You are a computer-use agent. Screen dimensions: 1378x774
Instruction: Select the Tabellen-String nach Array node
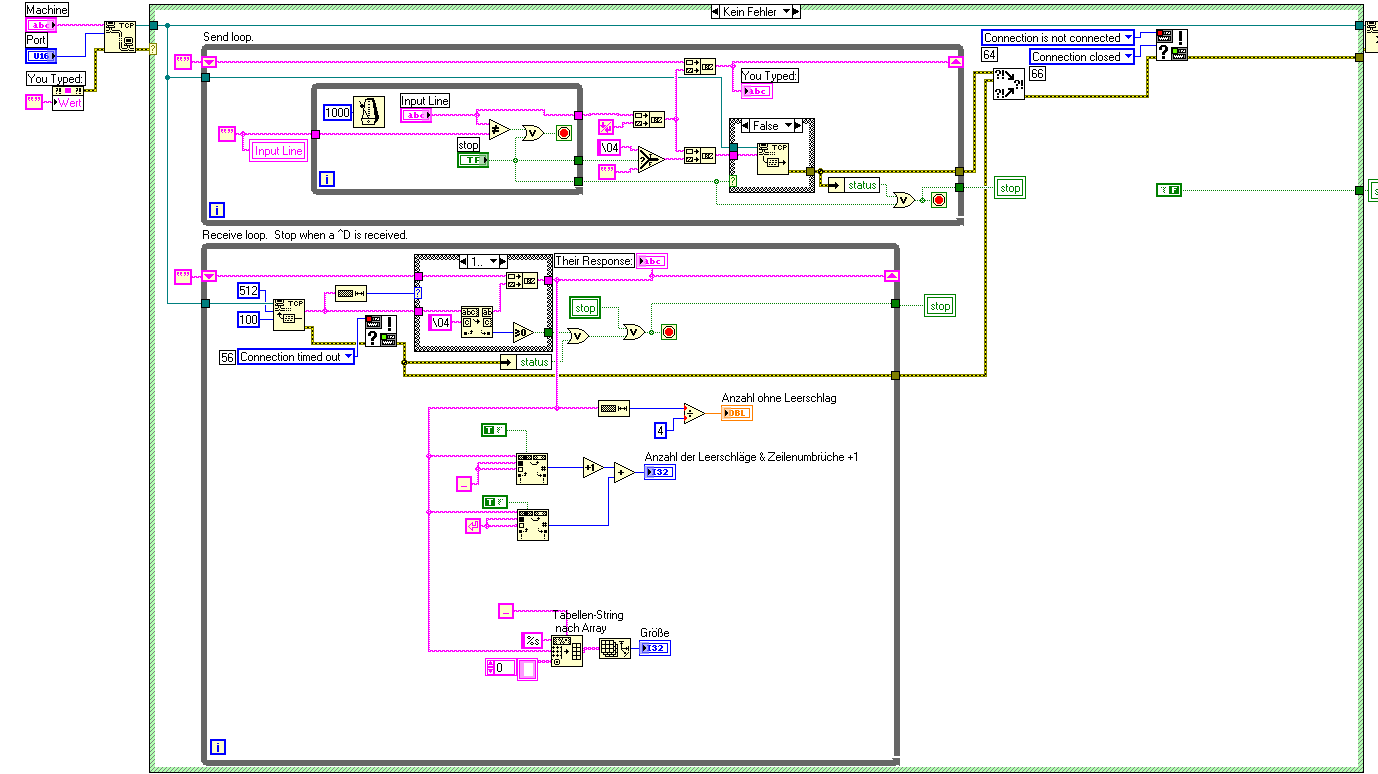(x=567, y=651)
